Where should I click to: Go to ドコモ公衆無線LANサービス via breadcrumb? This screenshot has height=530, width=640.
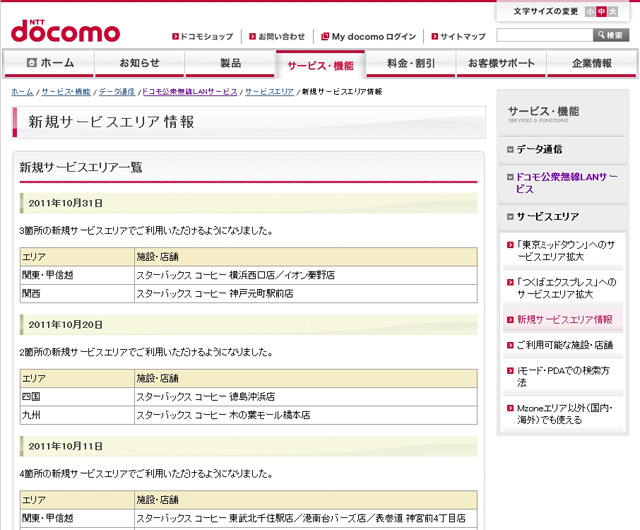(190, 92)
